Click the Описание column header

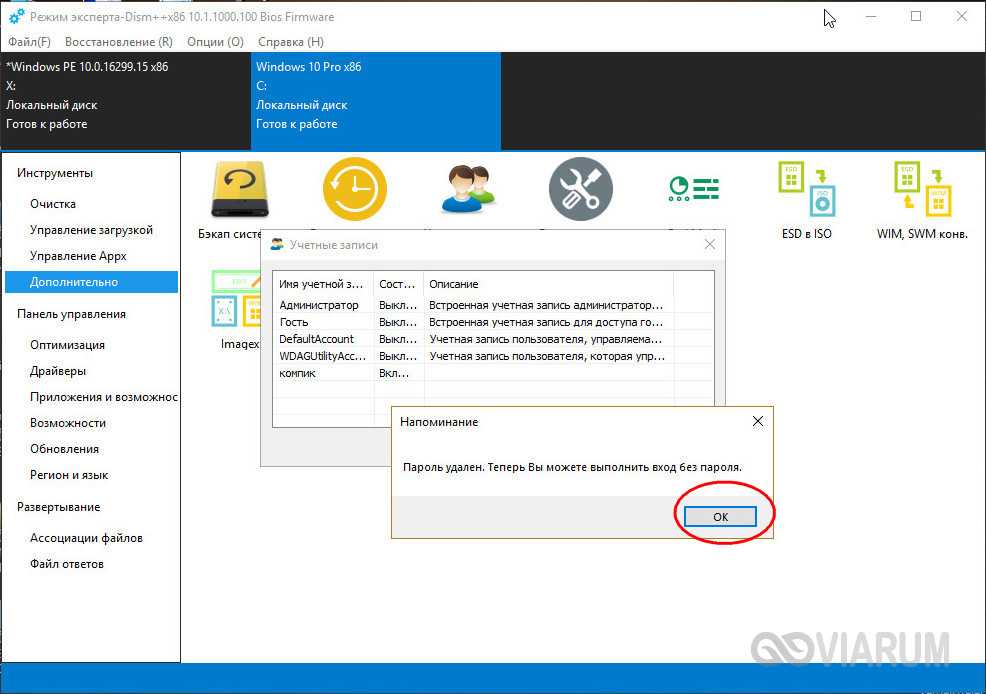tap(454, 284)
